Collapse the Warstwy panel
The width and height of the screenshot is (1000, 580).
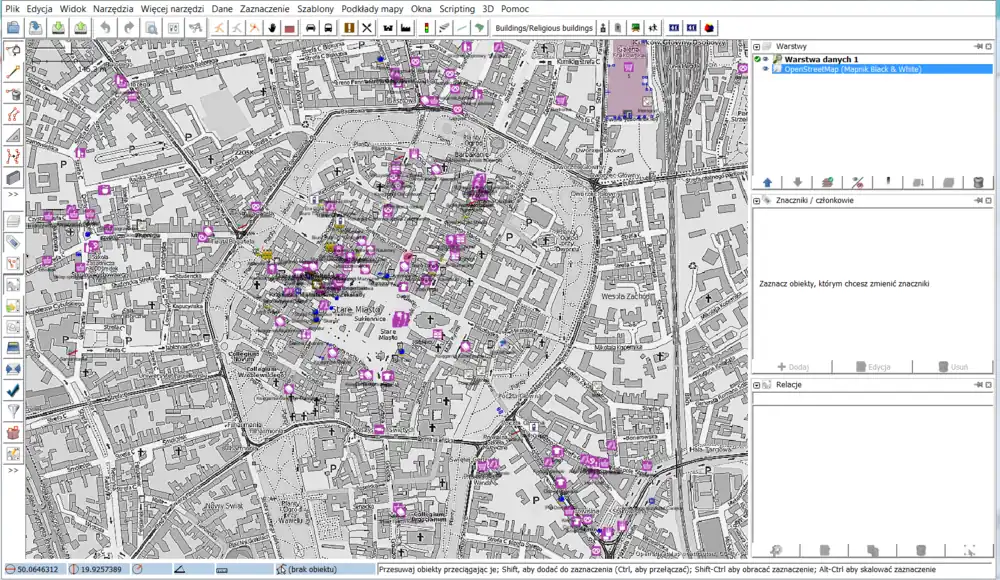click(x=757, y=47)
